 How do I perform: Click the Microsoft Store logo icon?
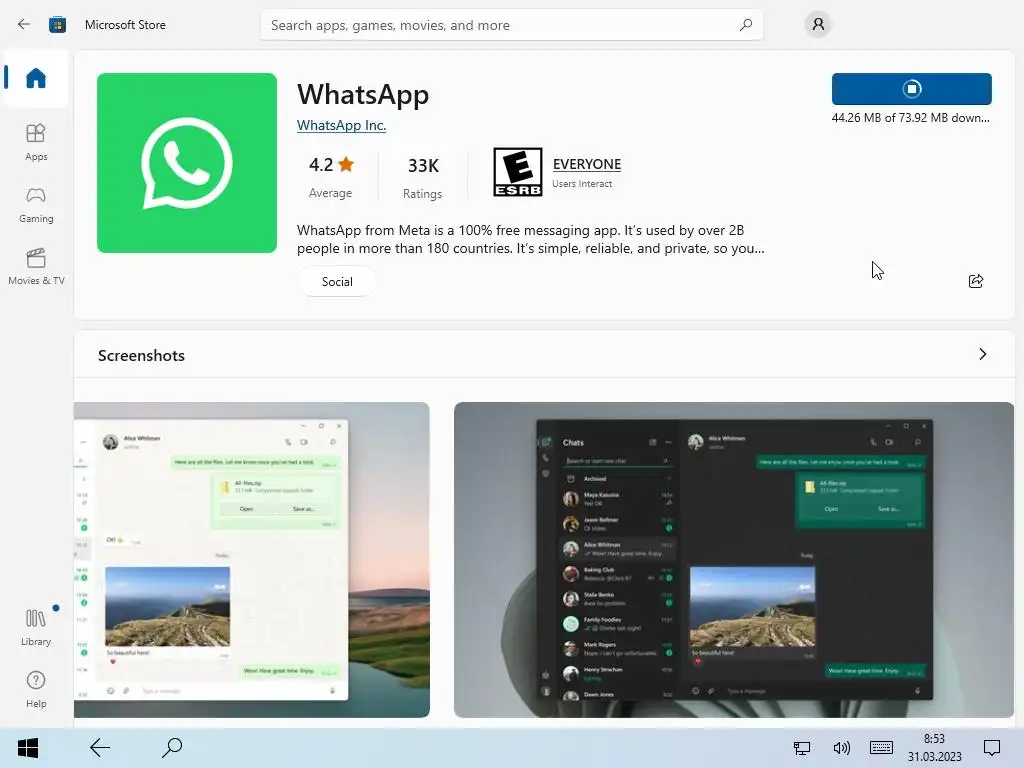click(x=57, y=25)
